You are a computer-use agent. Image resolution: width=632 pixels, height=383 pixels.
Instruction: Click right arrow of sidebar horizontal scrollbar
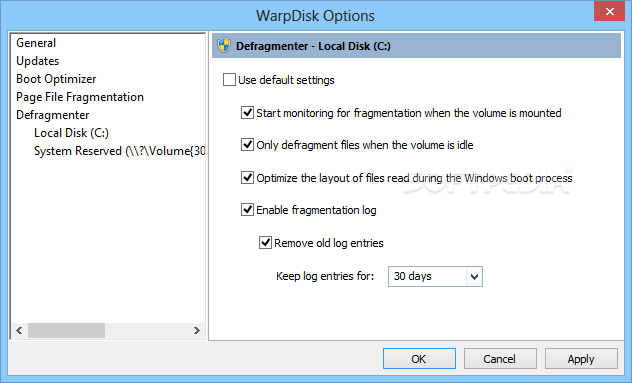click(197, 331)
